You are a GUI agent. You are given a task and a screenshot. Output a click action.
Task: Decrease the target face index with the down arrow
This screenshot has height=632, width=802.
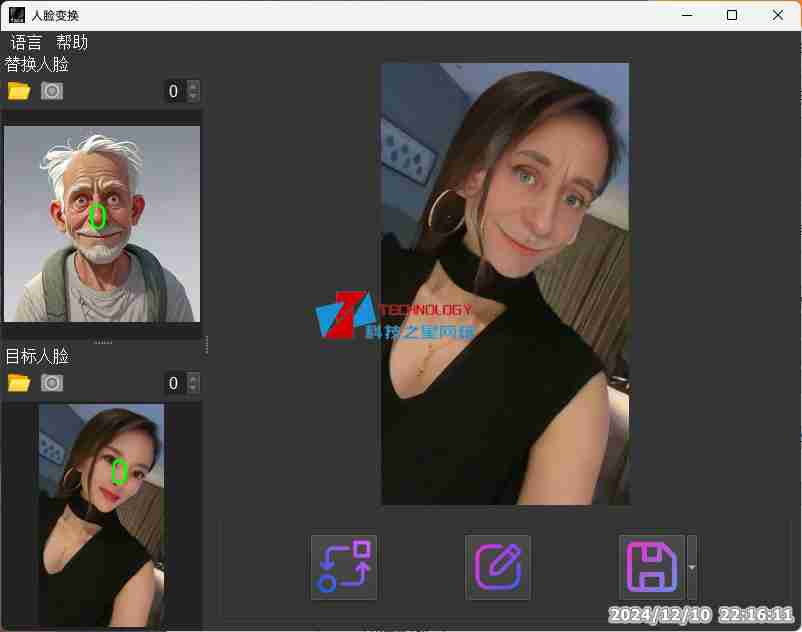[x=195, y=388]
